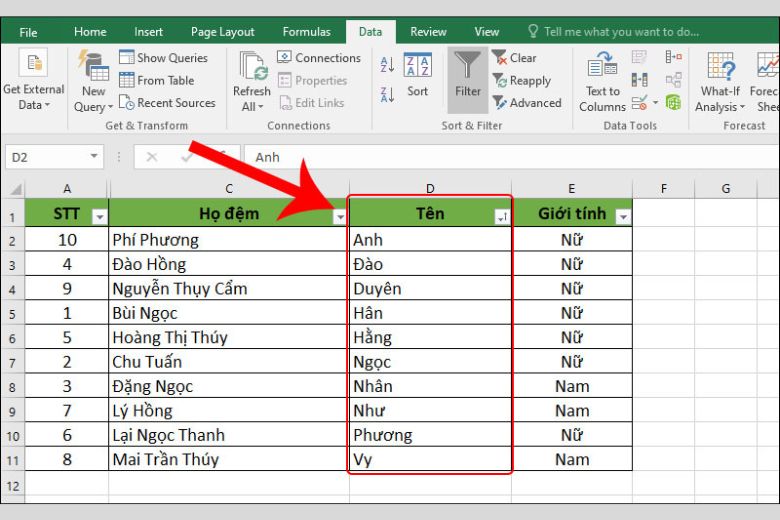Select cell containing Duyên
Screen dimensions: 780x520
point(430,289)
